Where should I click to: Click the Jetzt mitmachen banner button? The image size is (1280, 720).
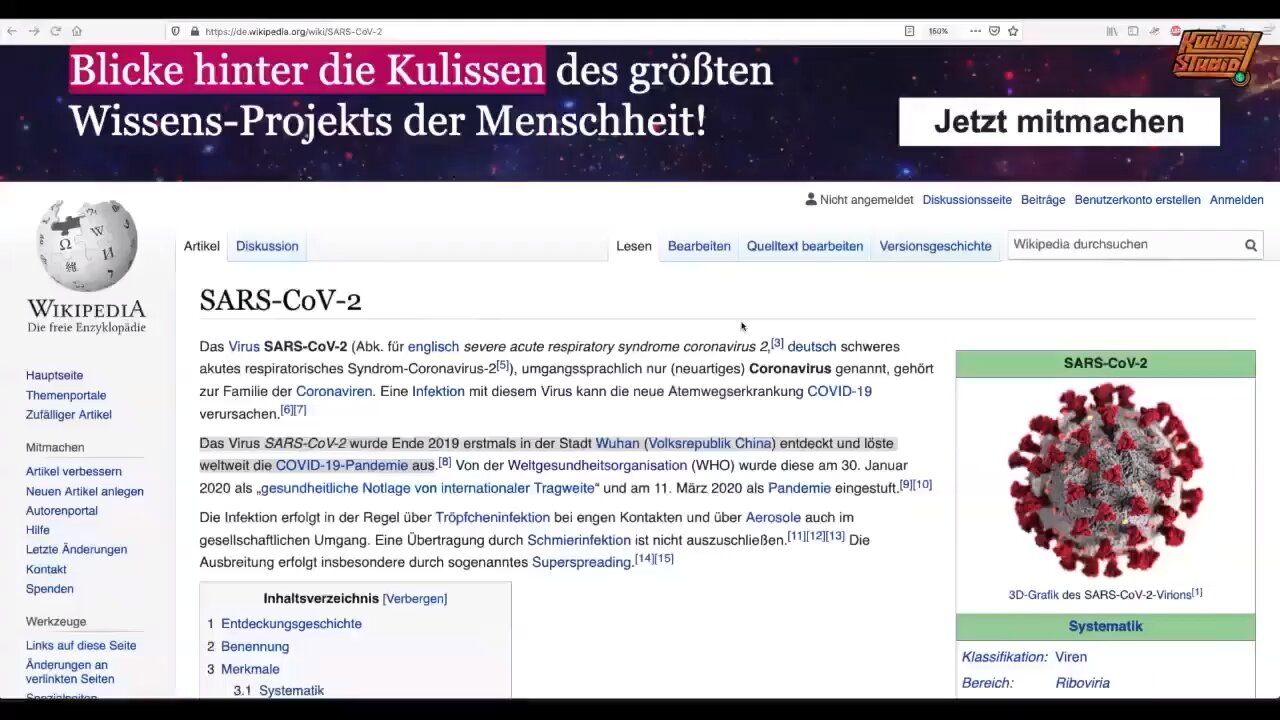1059,122
